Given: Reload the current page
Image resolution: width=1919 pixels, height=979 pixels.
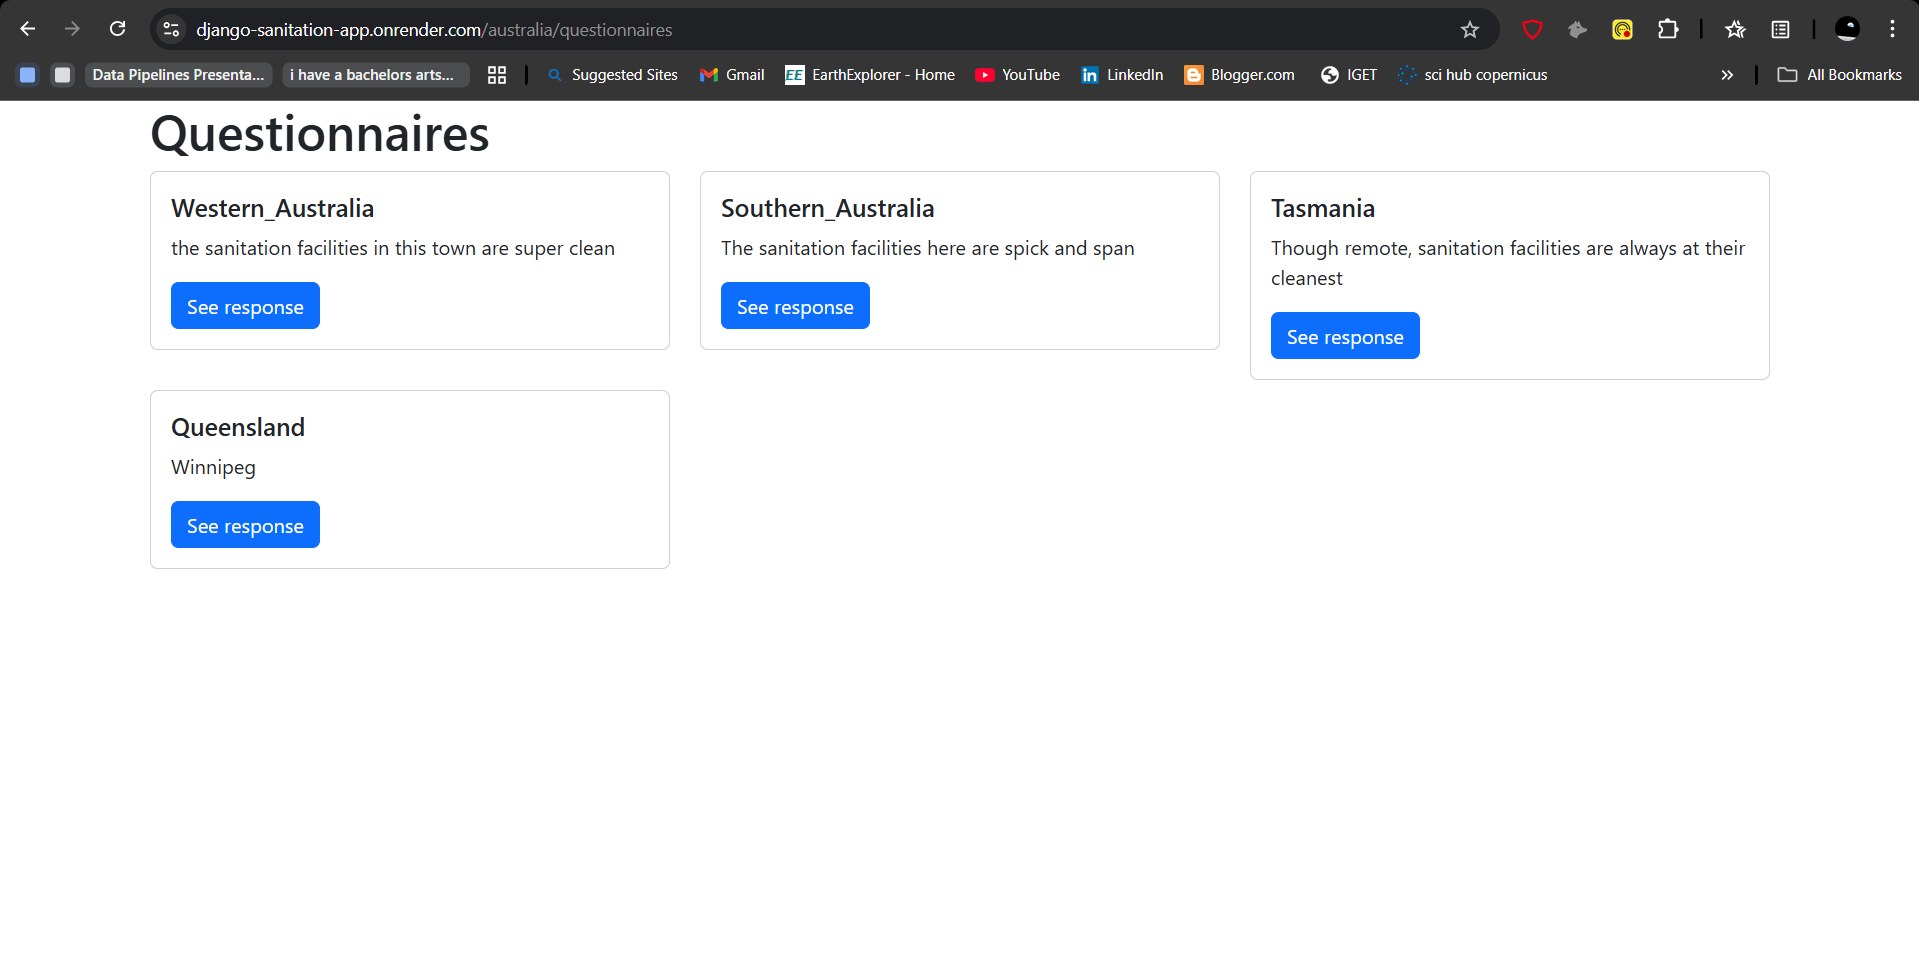Looking at the screenshot, I should [118, 29].
